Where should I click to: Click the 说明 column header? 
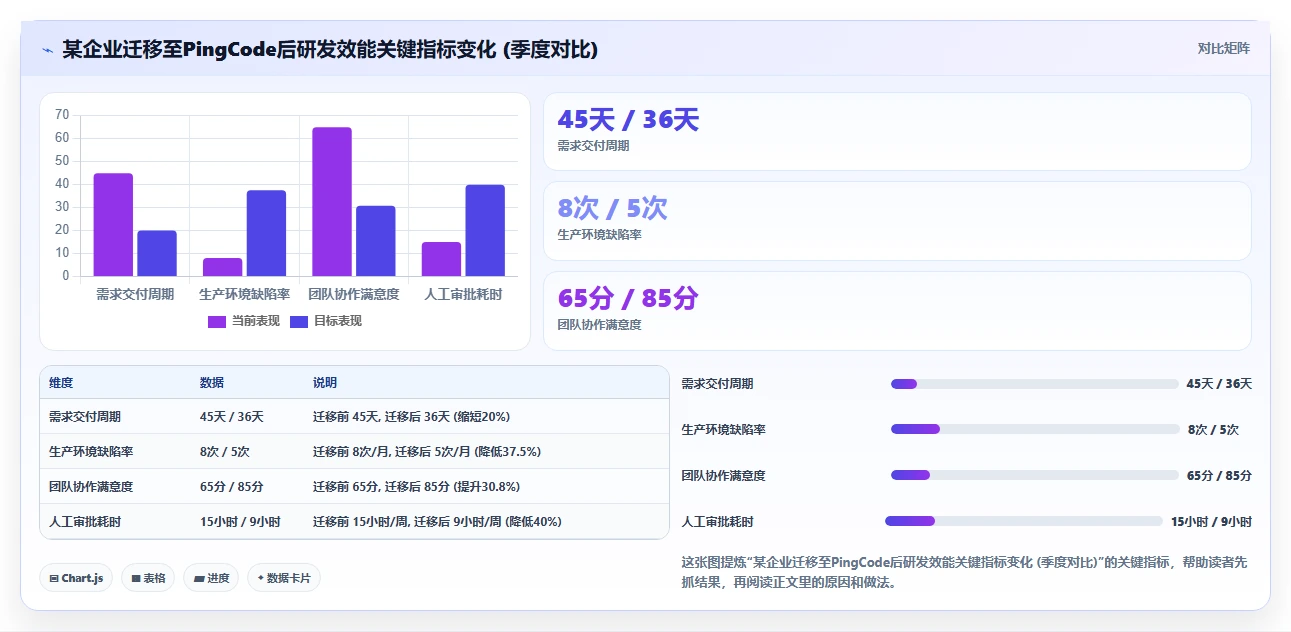(x=325, y=383)
